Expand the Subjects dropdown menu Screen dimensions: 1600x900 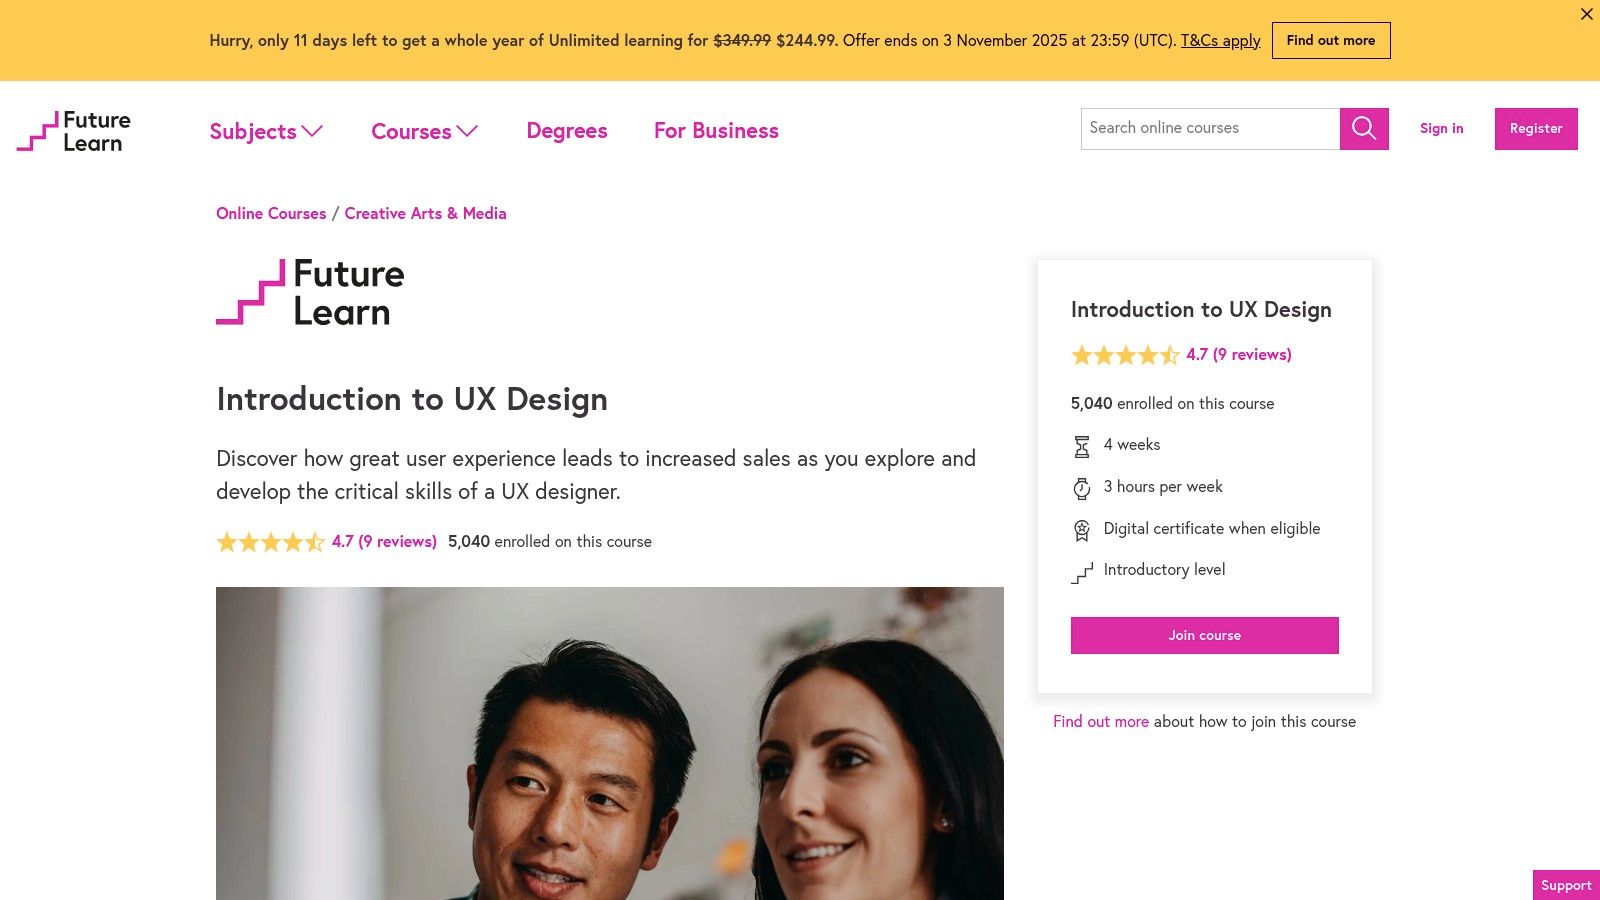266,131
